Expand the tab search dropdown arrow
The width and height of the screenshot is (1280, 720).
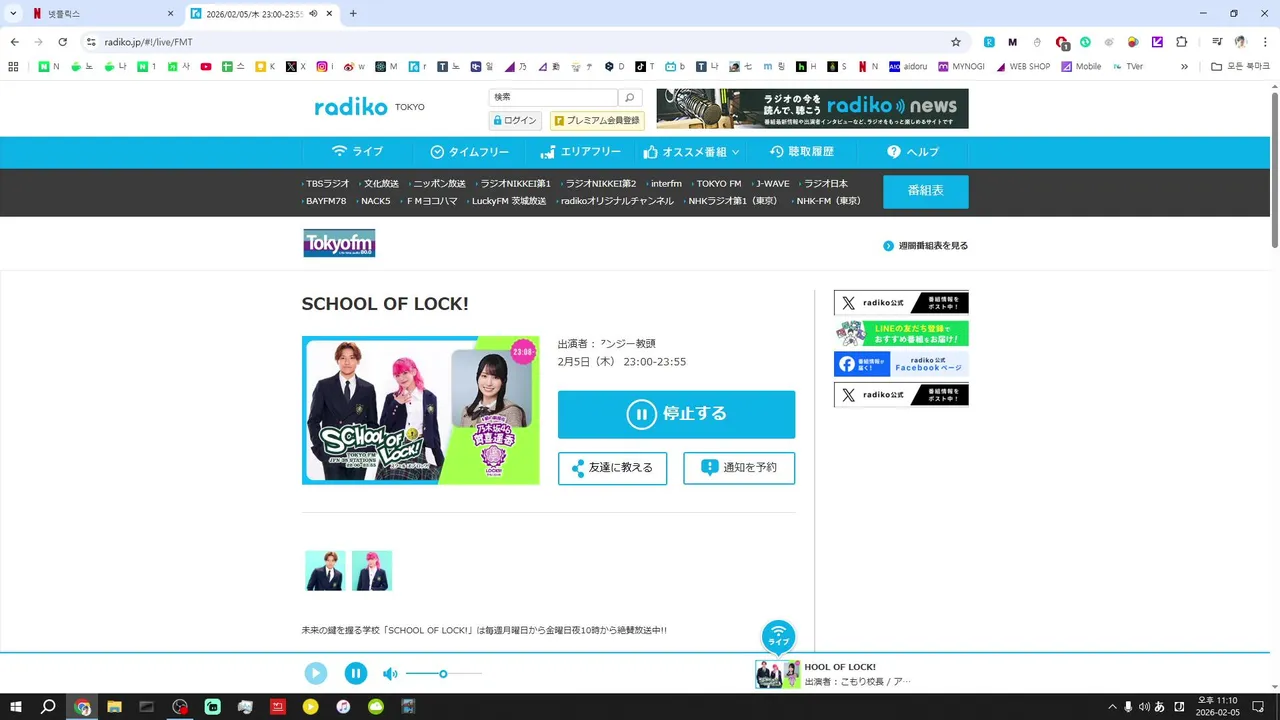(x=13, y=14)
